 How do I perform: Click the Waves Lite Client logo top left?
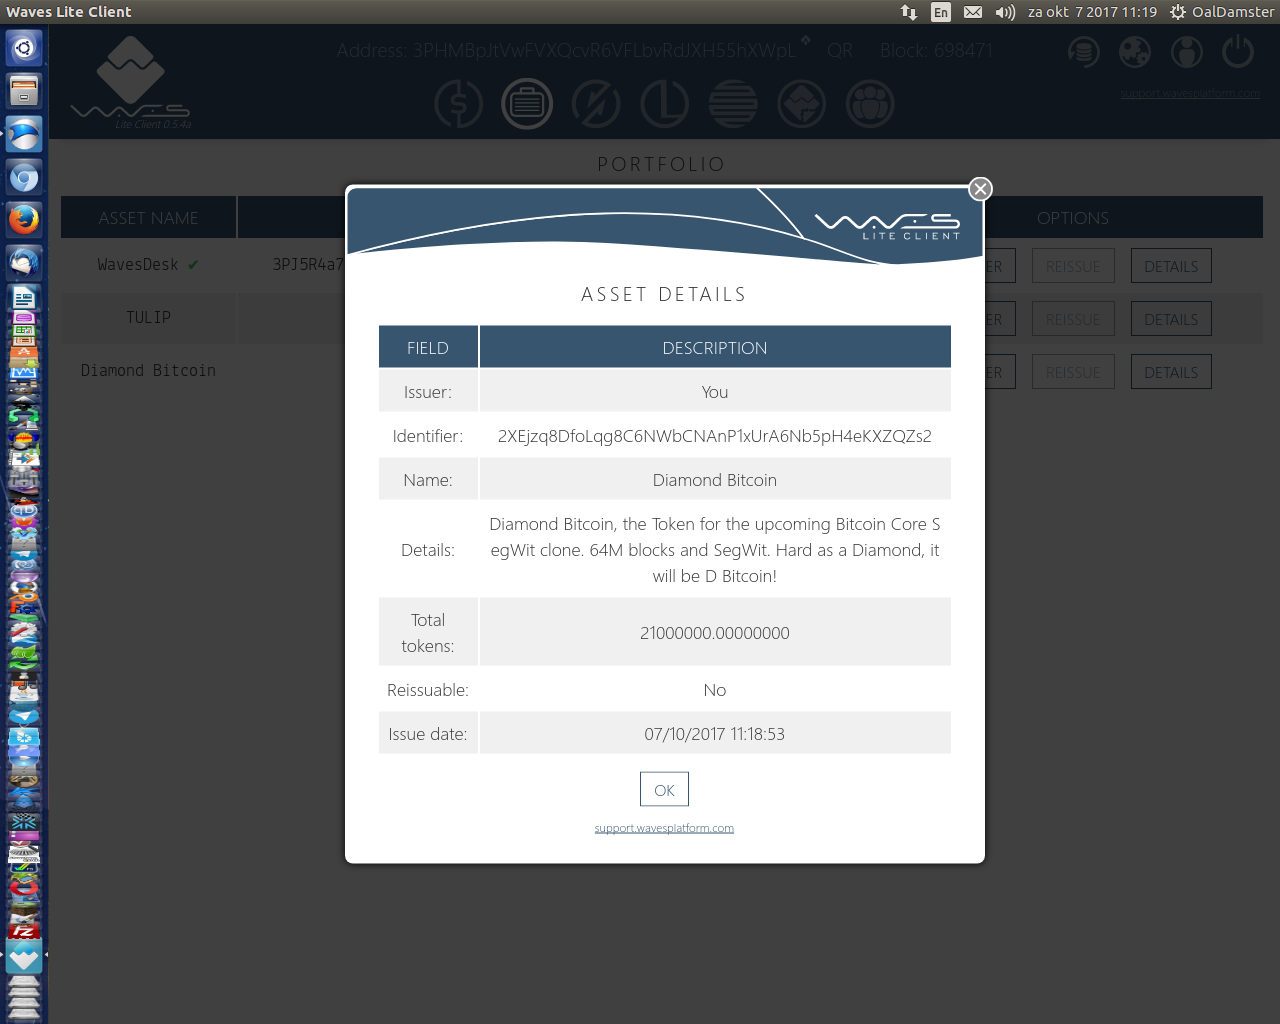point(131,83)
